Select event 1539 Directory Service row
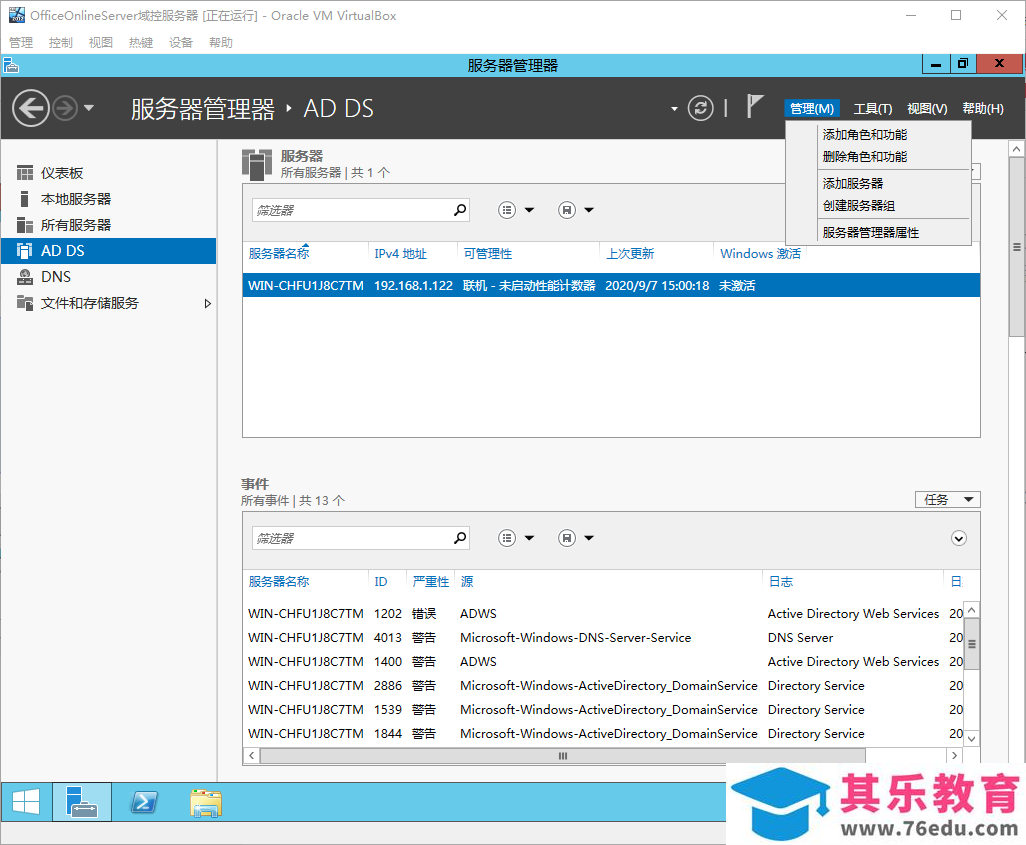The height and width of the screenshot is (845, 1026). point(605,710)
